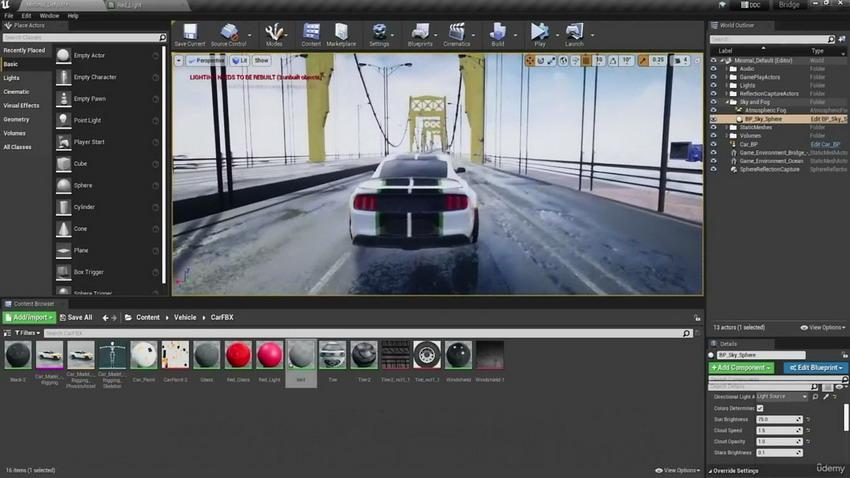Click the Lit view mode button

pos(240,61)
